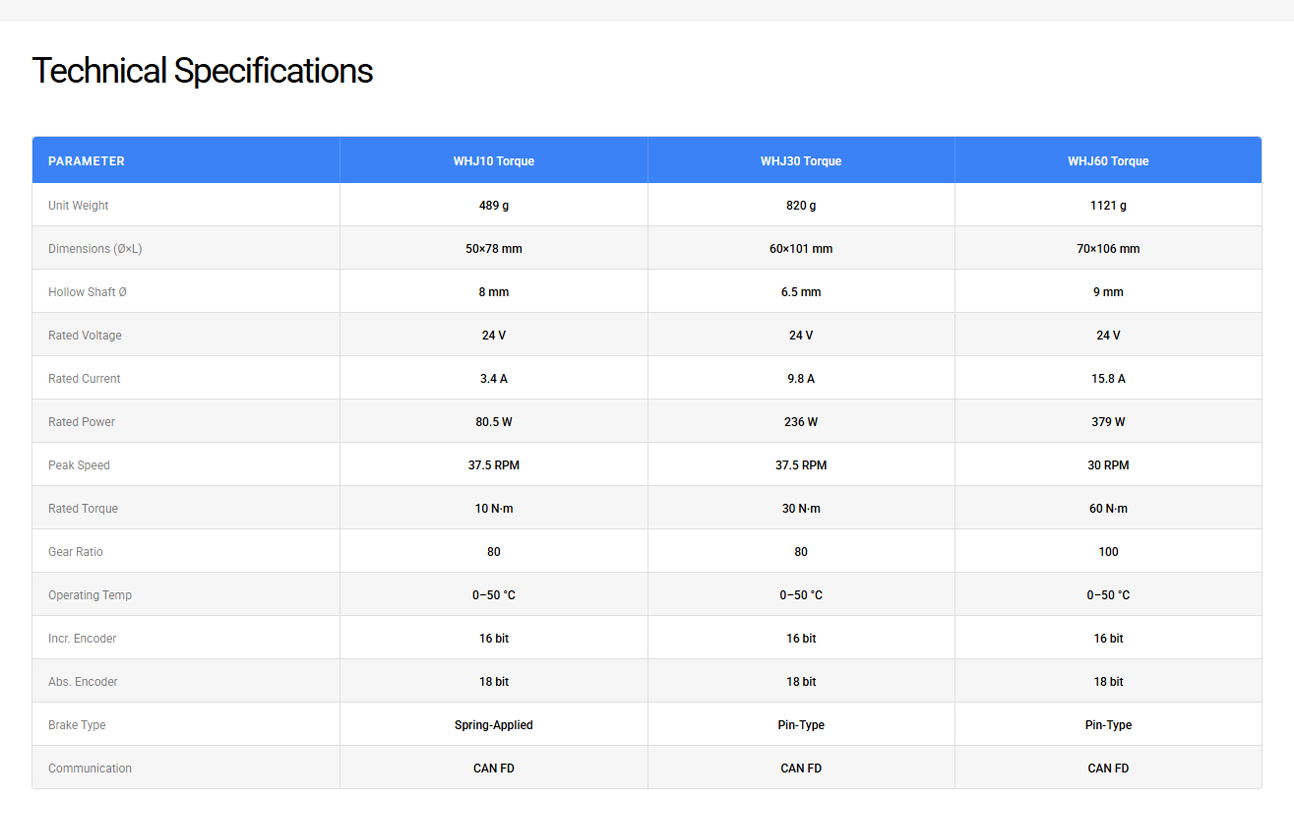Select the Rated Power row label

(x=82, y=422)
